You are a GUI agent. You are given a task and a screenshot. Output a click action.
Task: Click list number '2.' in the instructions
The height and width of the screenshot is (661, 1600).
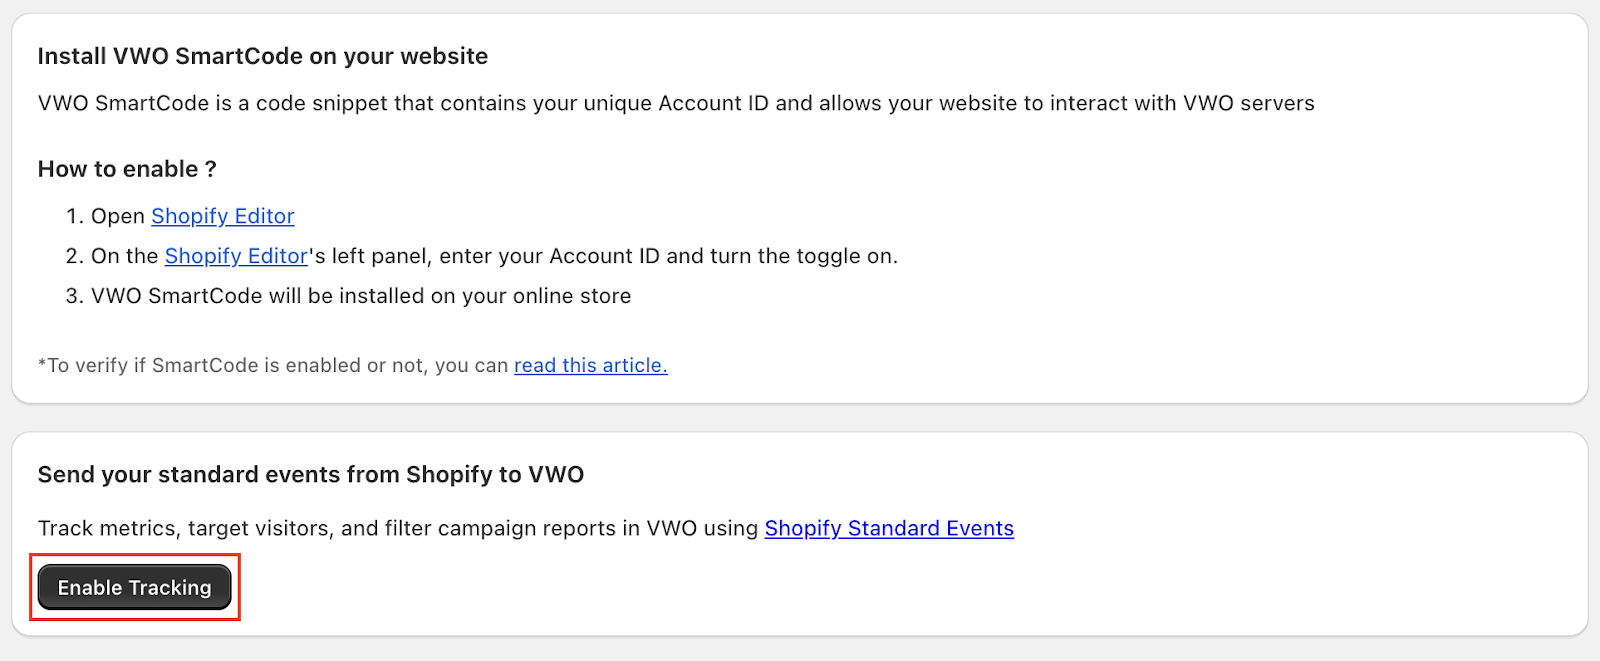click(75, 256)
